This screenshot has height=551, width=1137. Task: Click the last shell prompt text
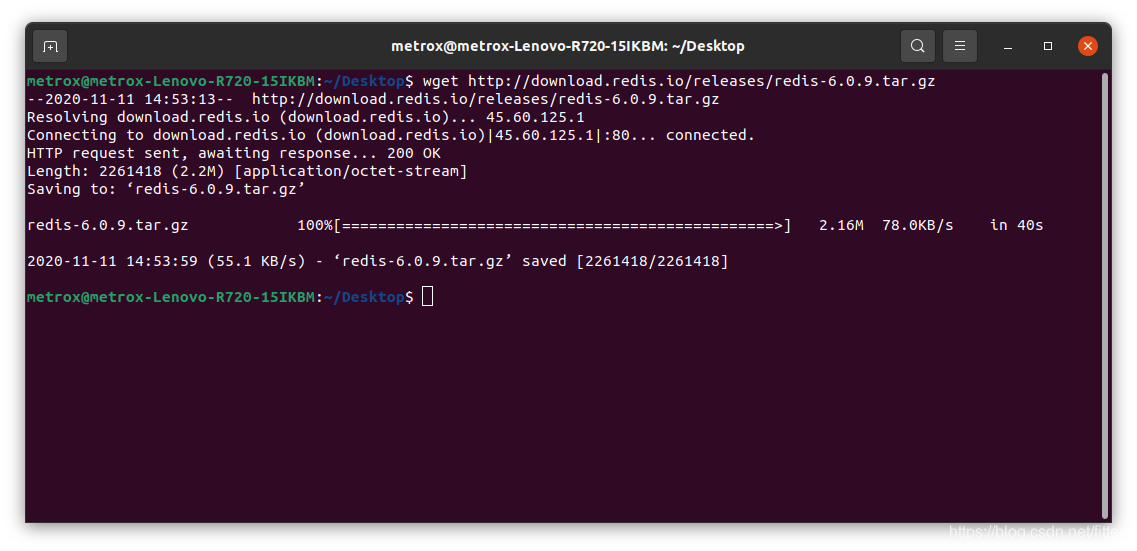220,297
